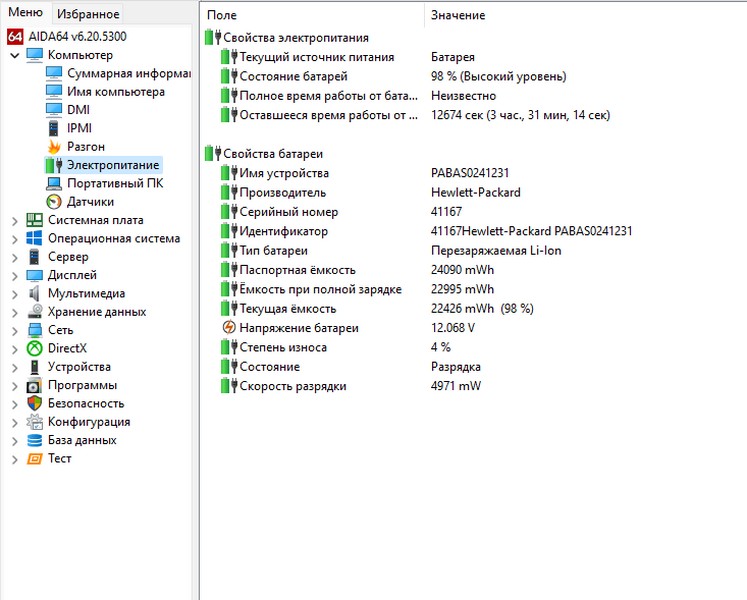747x600 pixels.
Task: Click the Безопасность shield icon
Action: 34,403
